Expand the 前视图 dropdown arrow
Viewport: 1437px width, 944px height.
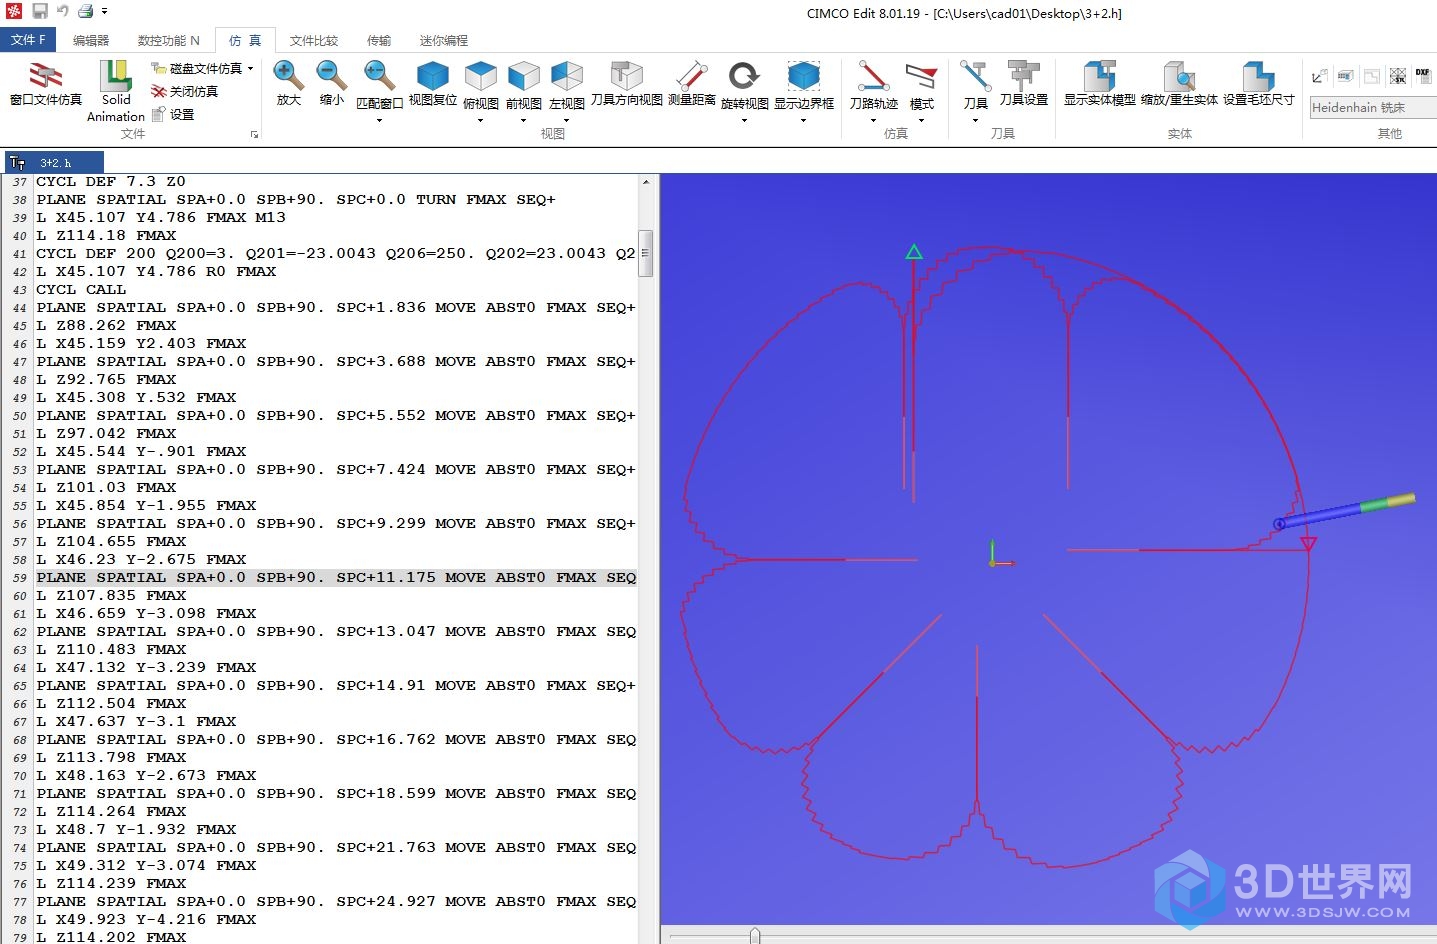coord(523,121)
